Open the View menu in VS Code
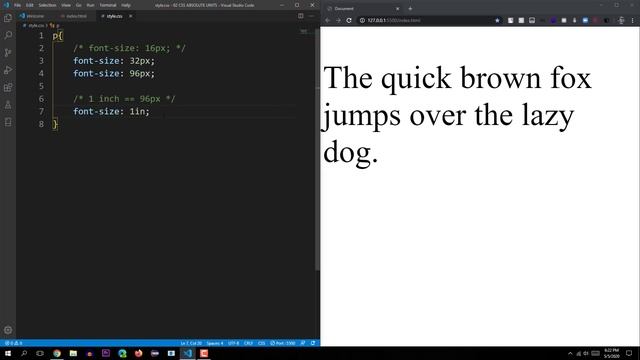 point(66,5)
